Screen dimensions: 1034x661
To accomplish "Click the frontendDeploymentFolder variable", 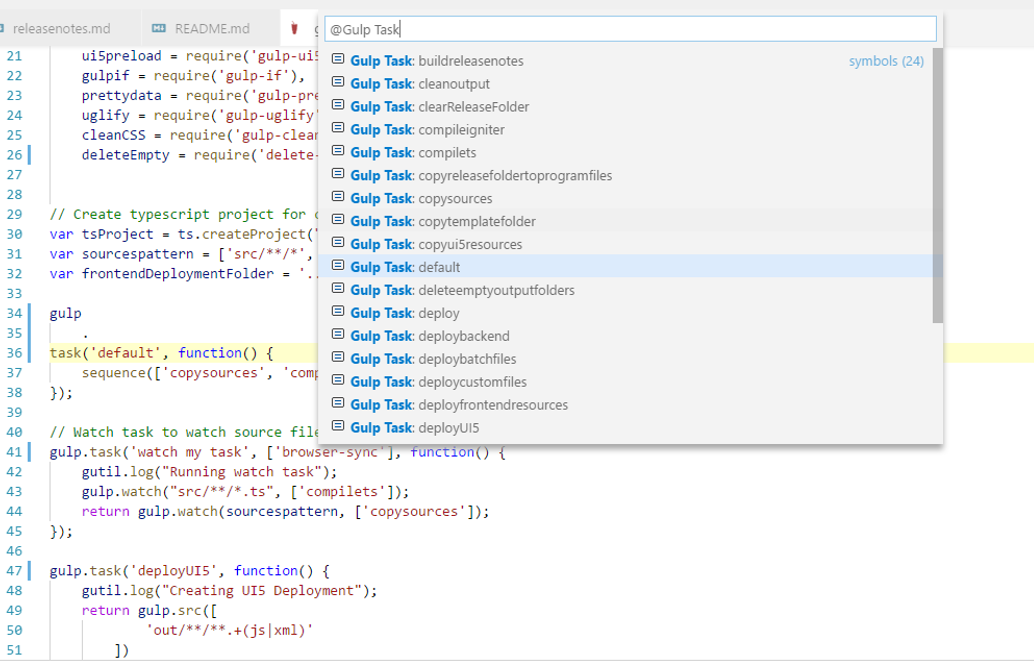I will tap(177, 274).
